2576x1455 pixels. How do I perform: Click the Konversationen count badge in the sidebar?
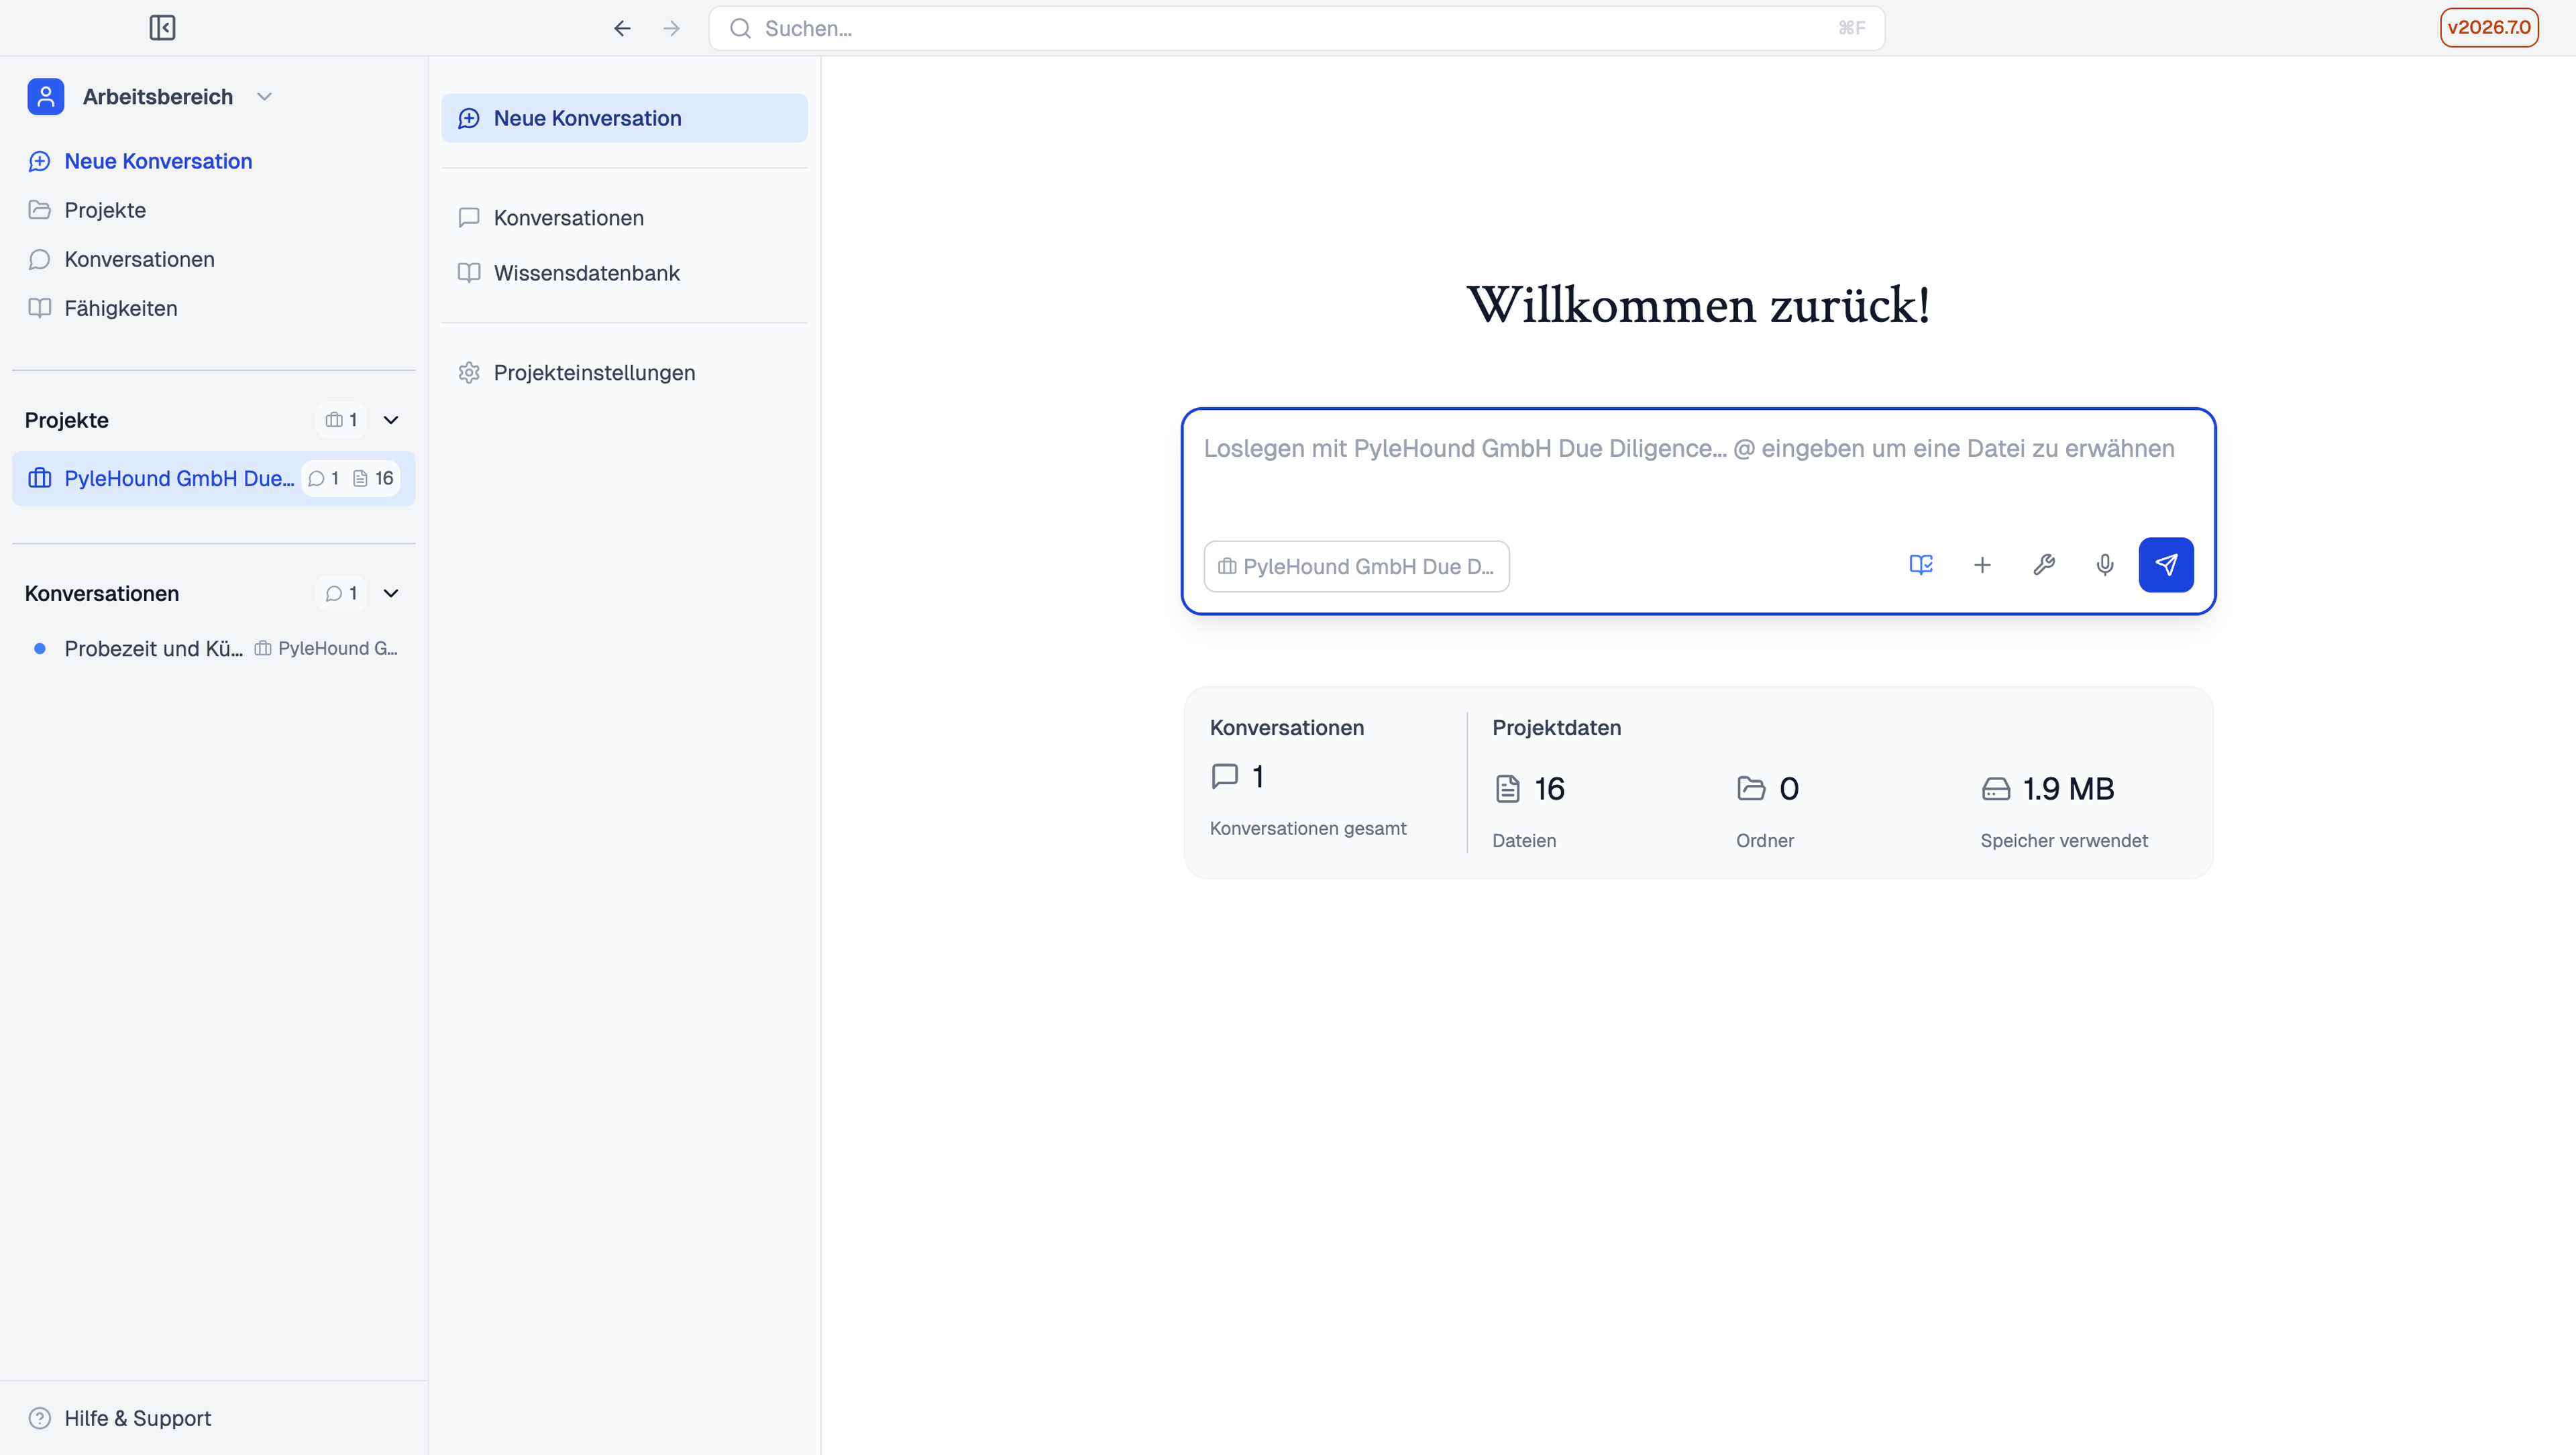pos(341,593)
